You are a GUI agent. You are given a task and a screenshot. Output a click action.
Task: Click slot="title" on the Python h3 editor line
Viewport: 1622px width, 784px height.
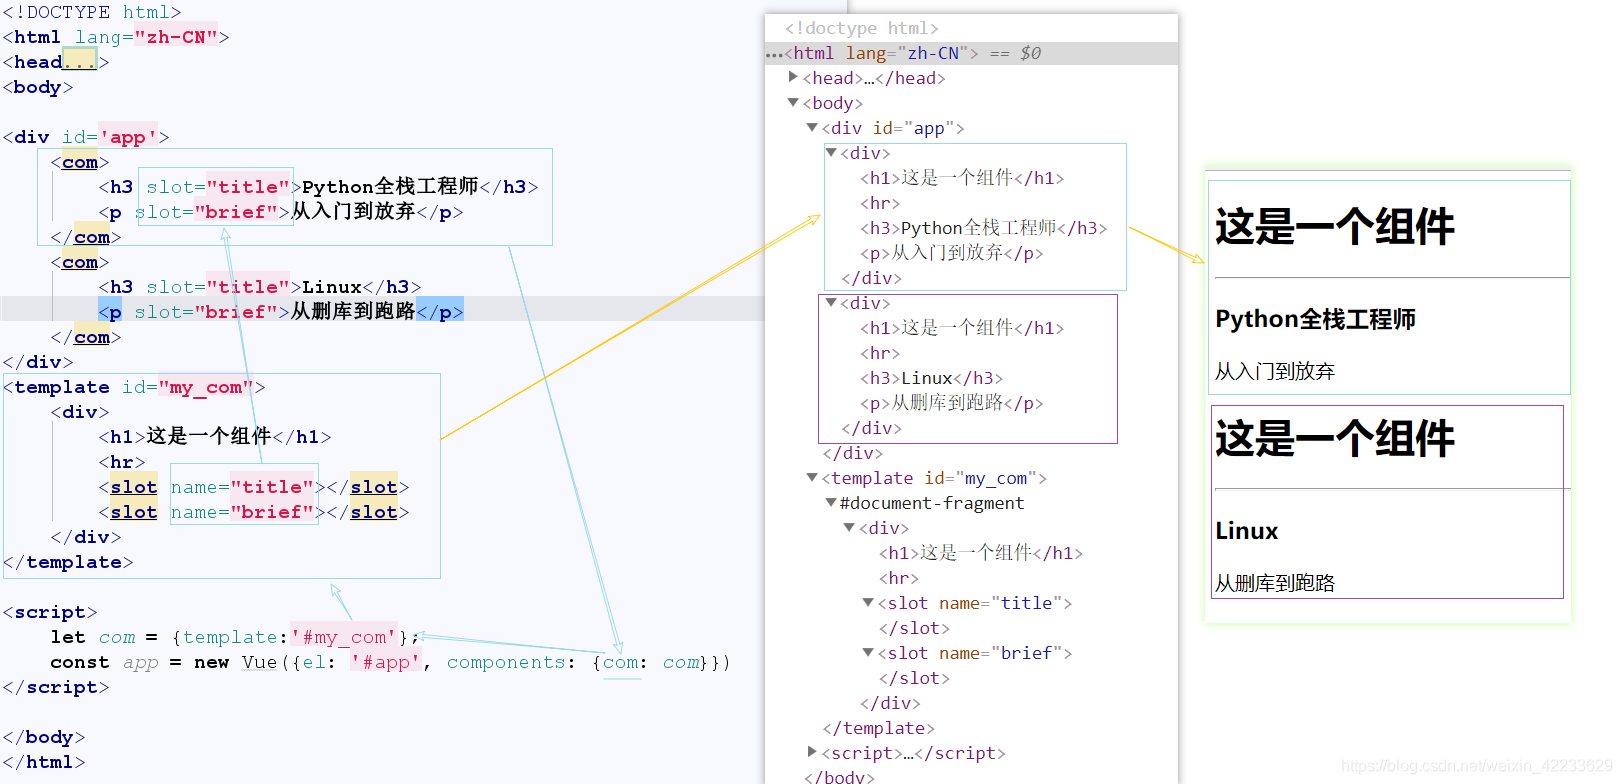pyautogui.click(x=218, y=187)
